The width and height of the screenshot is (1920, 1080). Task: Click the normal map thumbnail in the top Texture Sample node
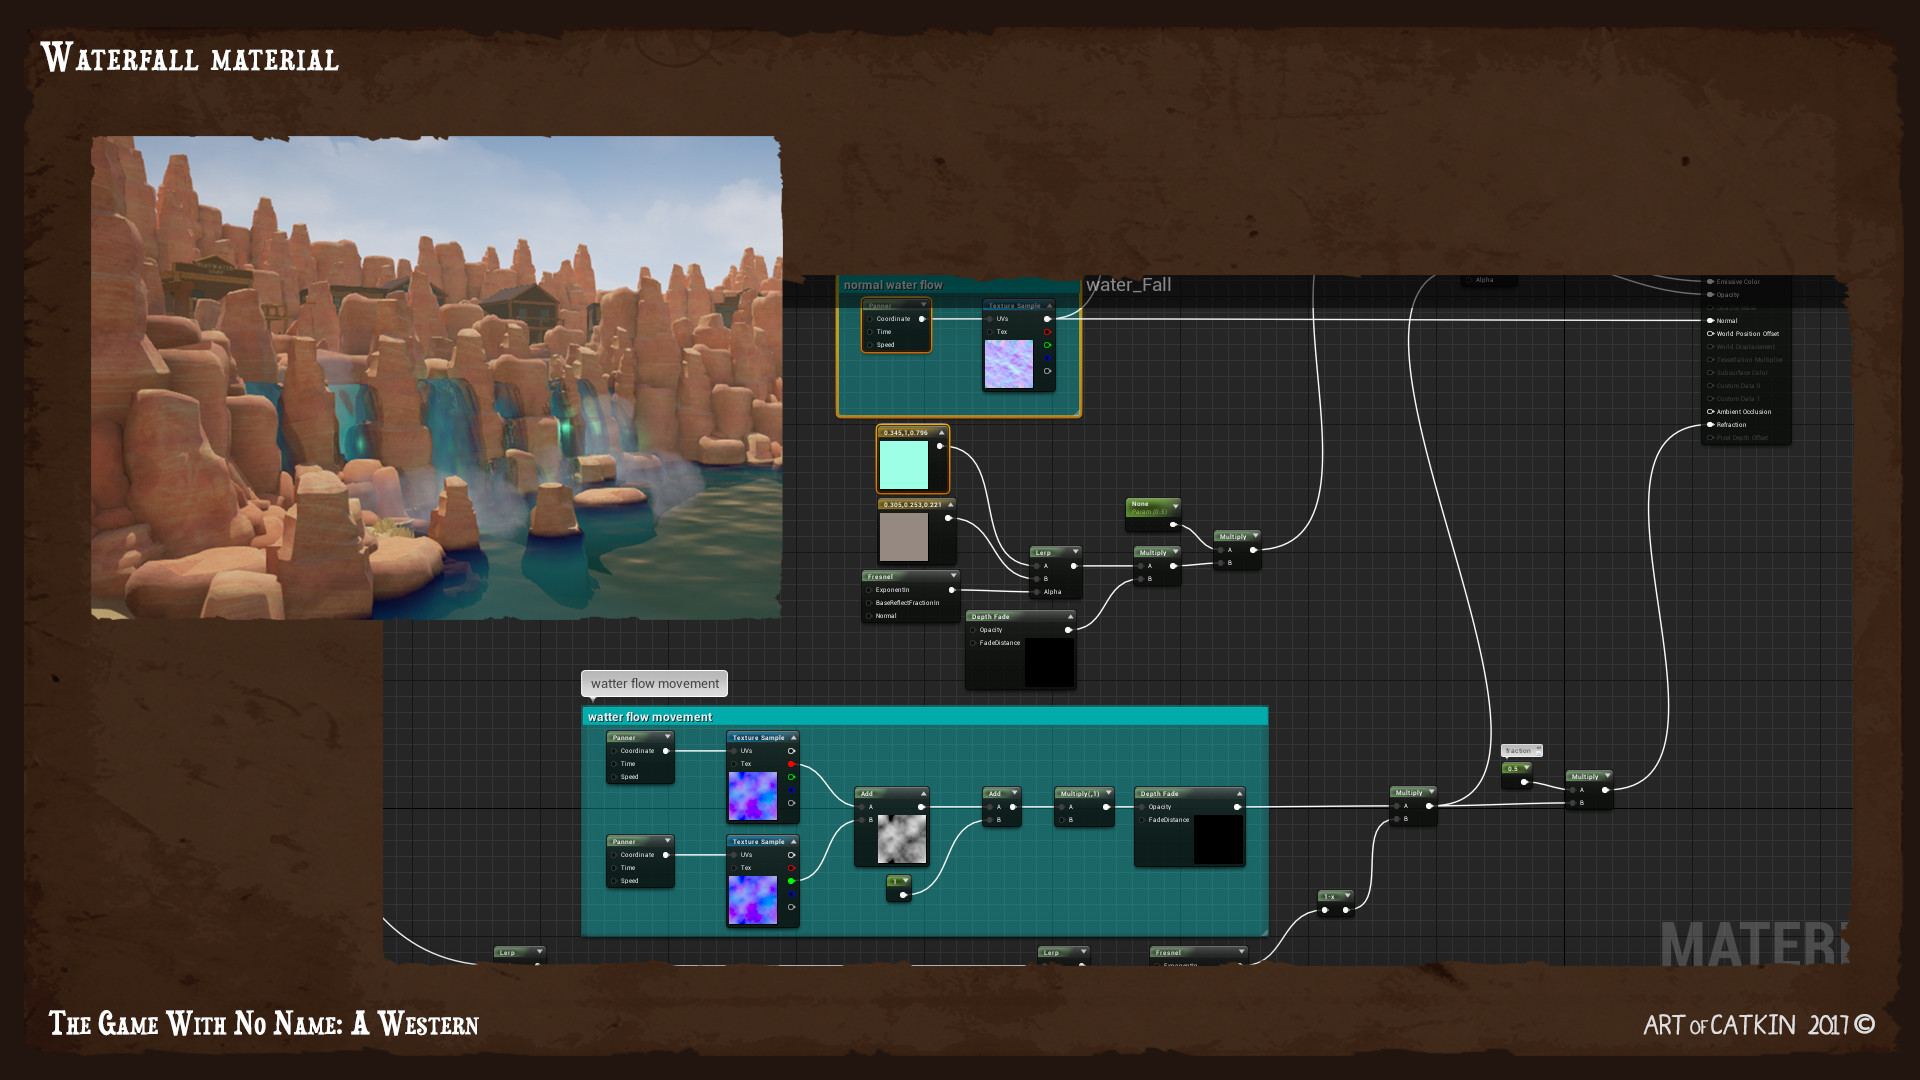[x=1008, y=364]
